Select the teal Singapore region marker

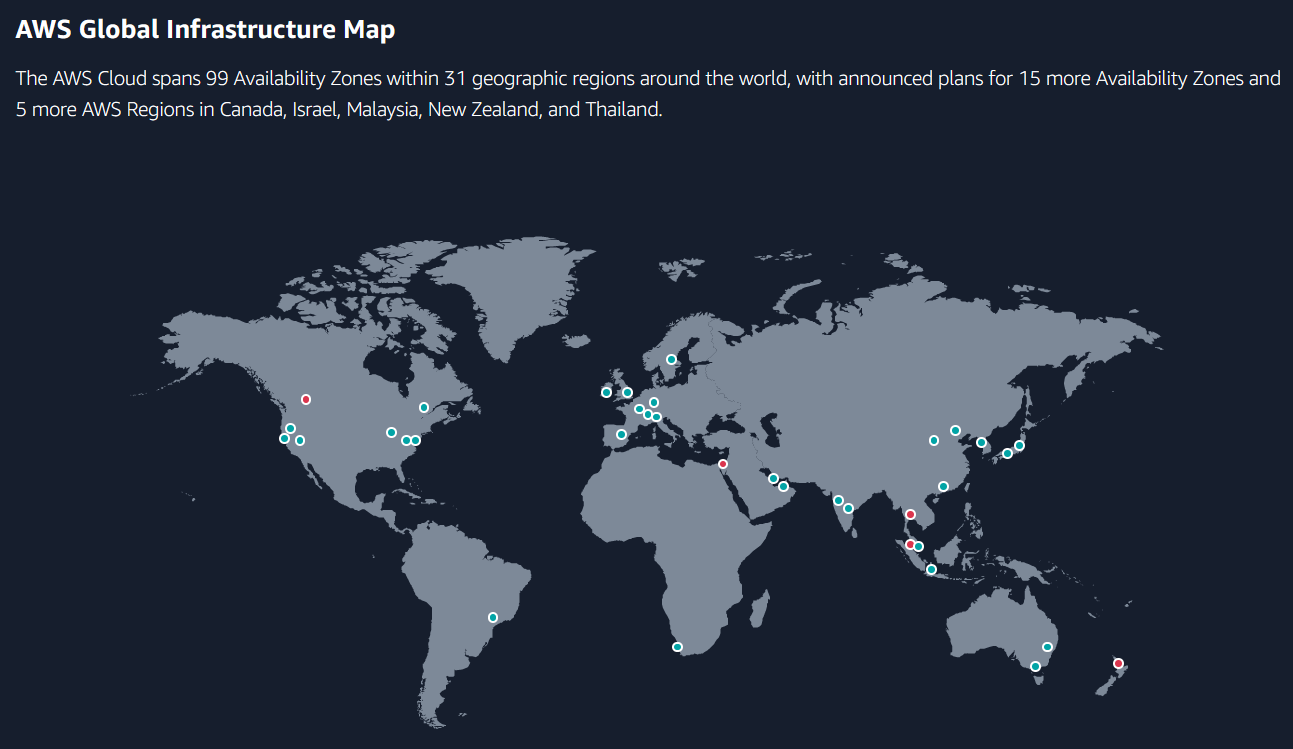919,546
